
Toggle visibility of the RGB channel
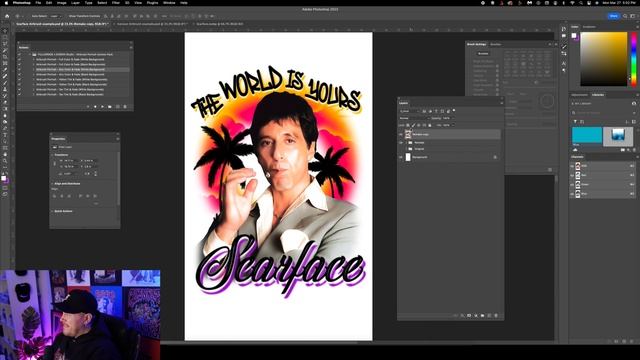tap(572, 166)
